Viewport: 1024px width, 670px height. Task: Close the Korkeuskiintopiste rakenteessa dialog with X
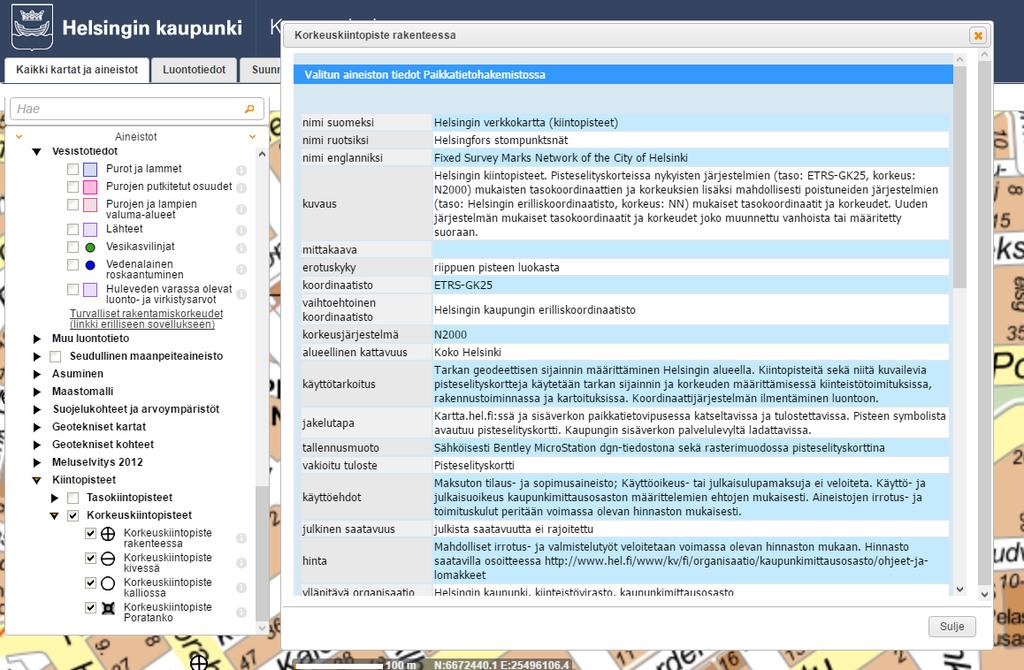[978, 35]
